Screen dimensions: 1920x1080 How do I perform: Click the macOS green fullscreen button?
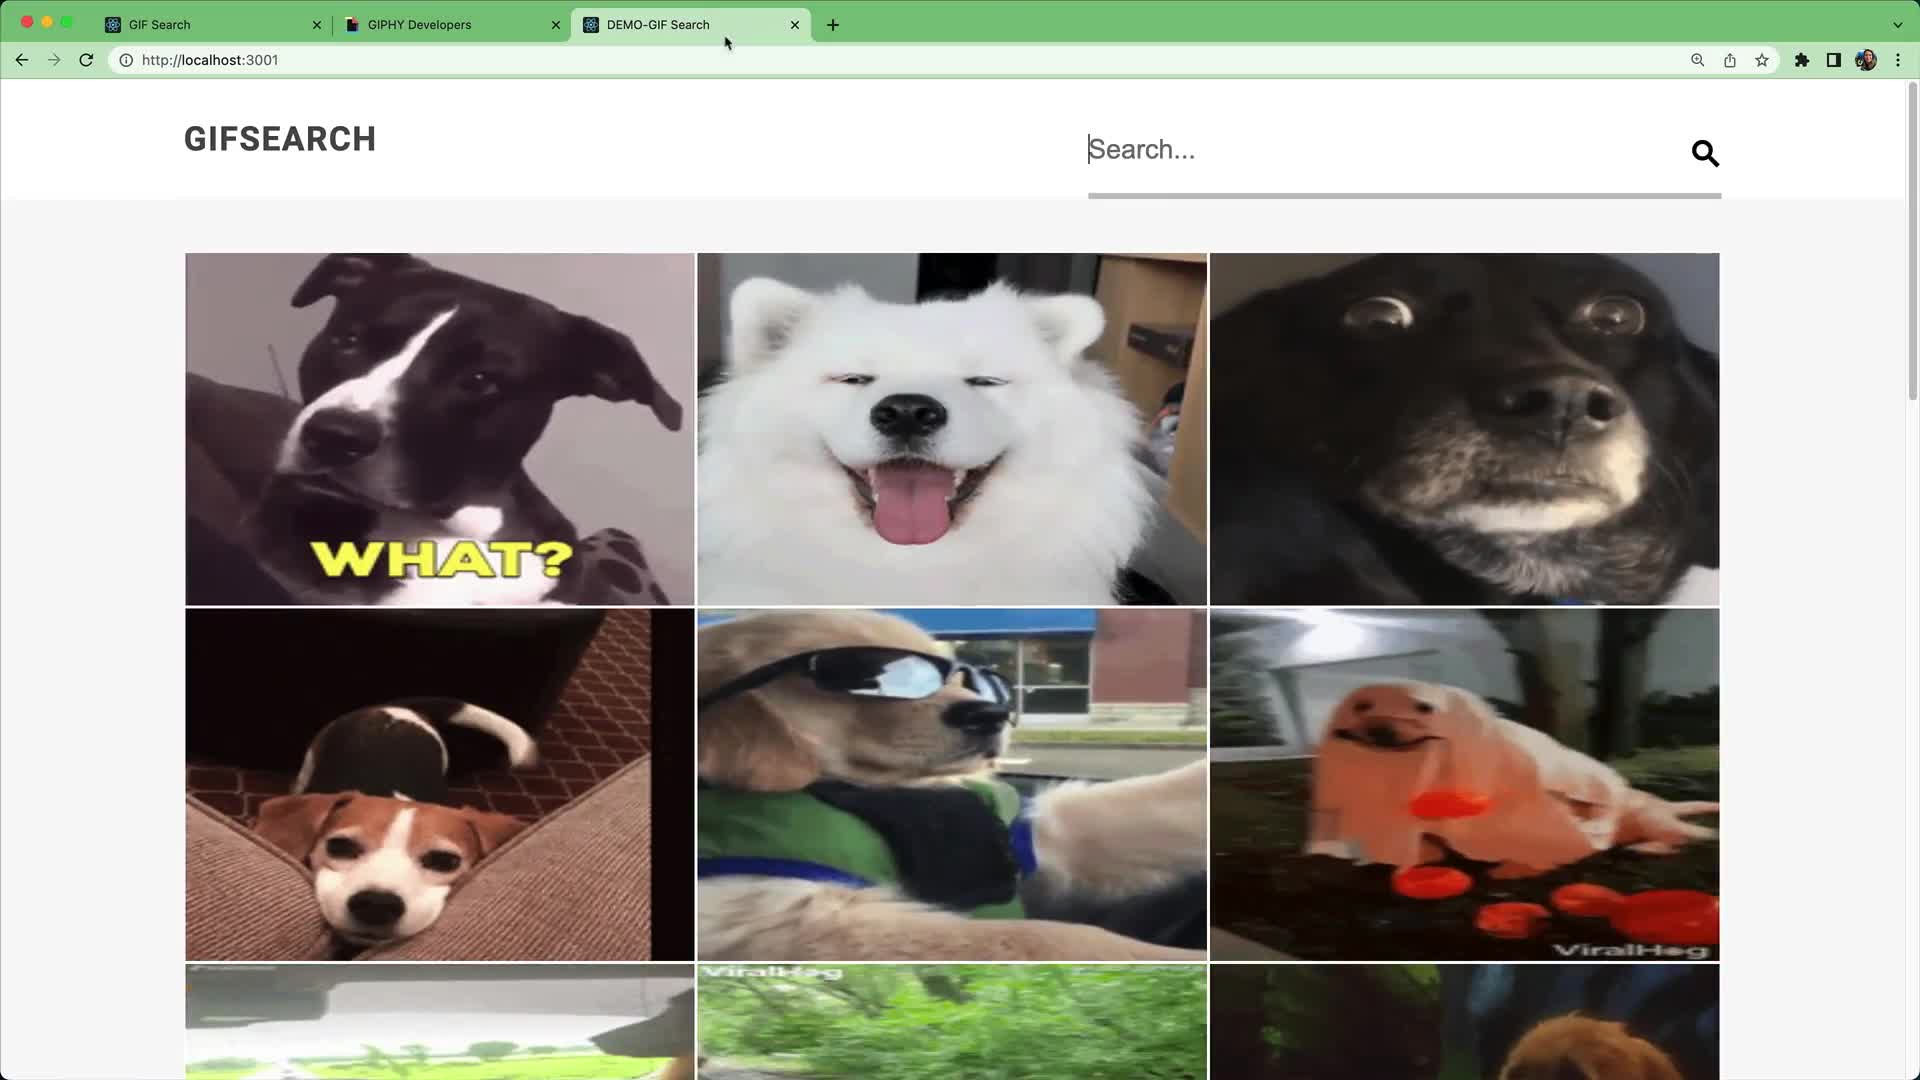click(x=67, y=22)
